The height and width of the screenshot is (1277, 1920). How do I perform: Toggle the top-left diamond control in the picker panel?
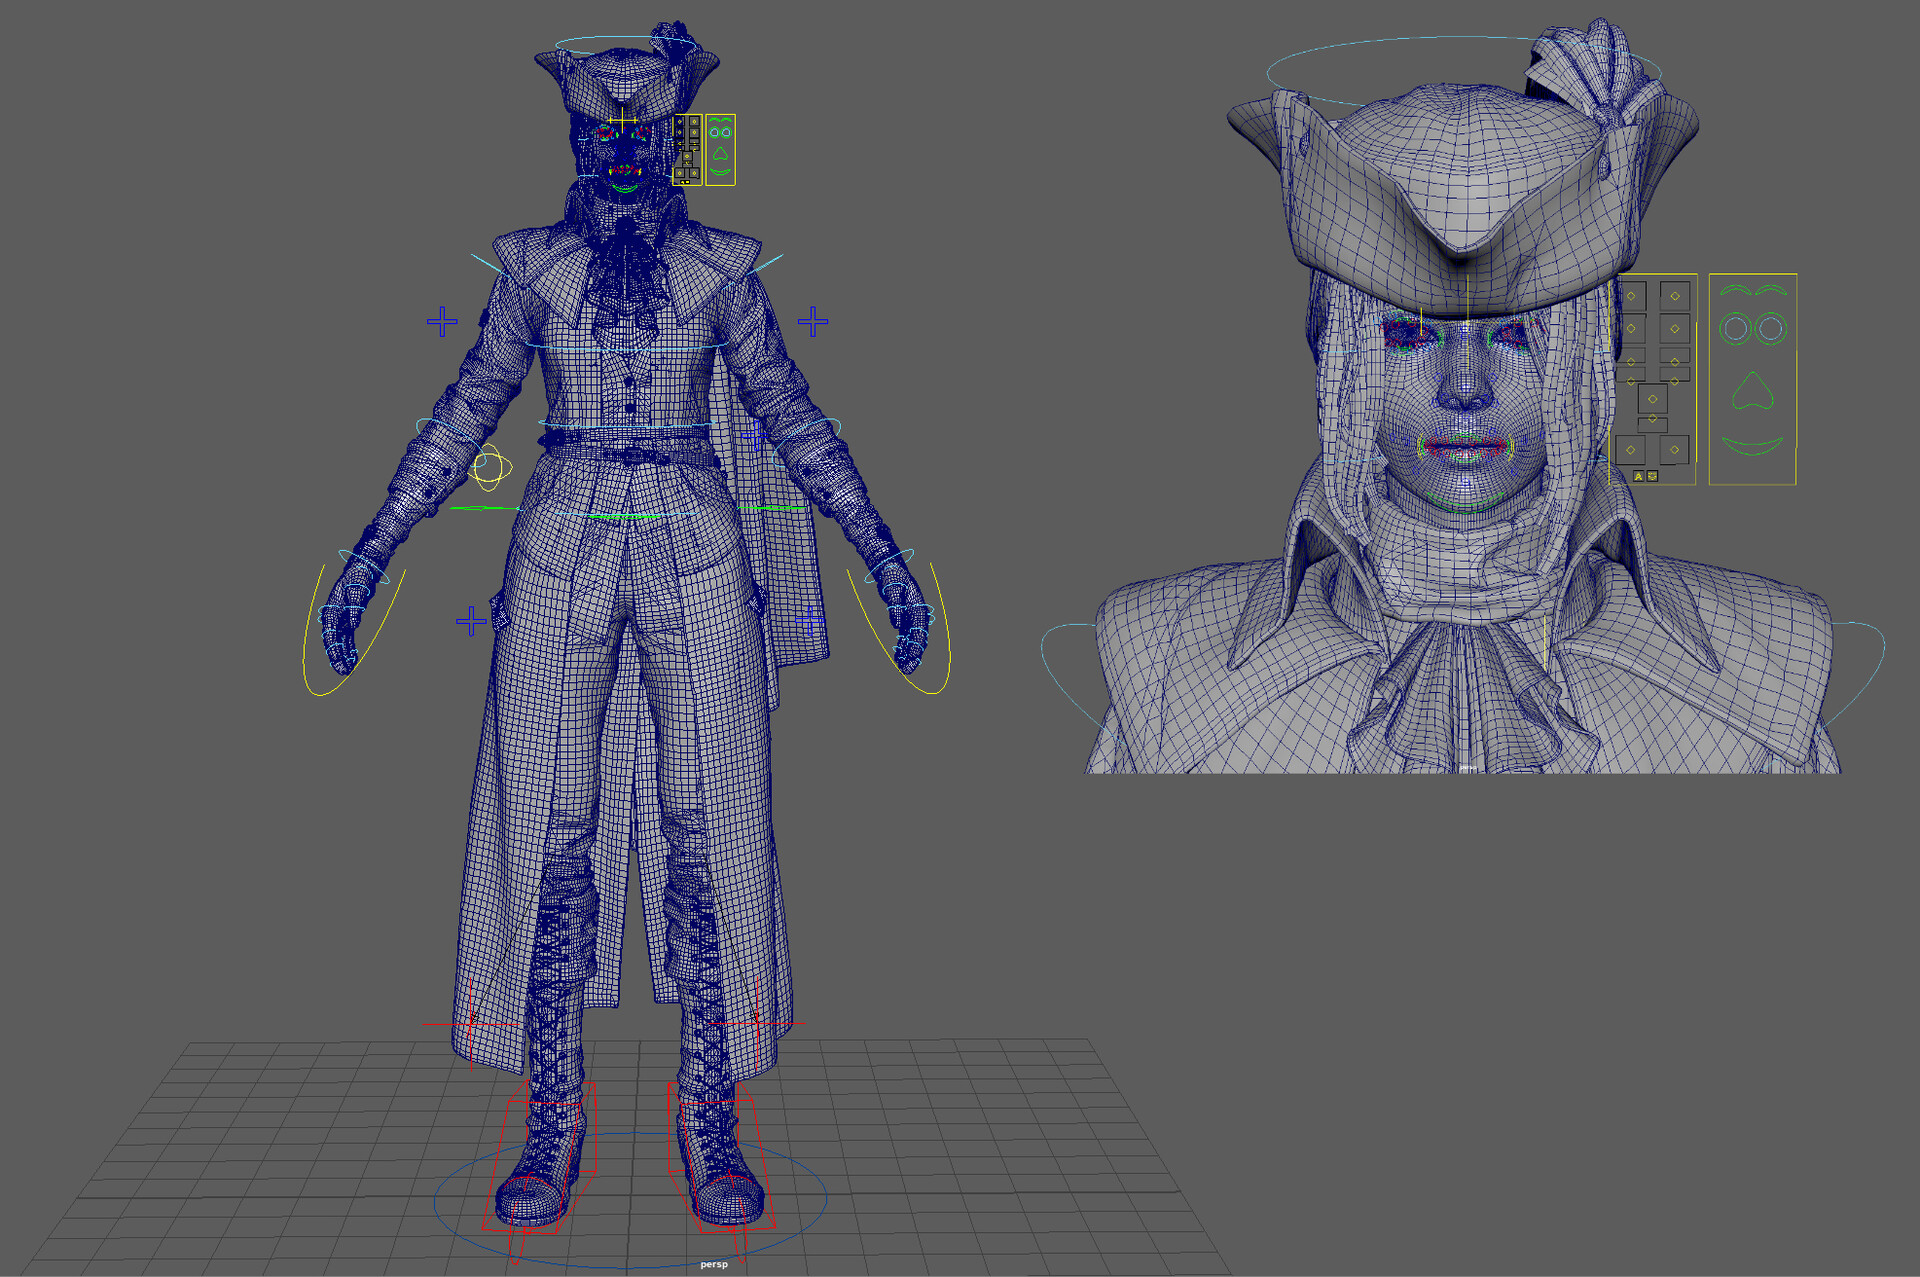[1632, 295]
